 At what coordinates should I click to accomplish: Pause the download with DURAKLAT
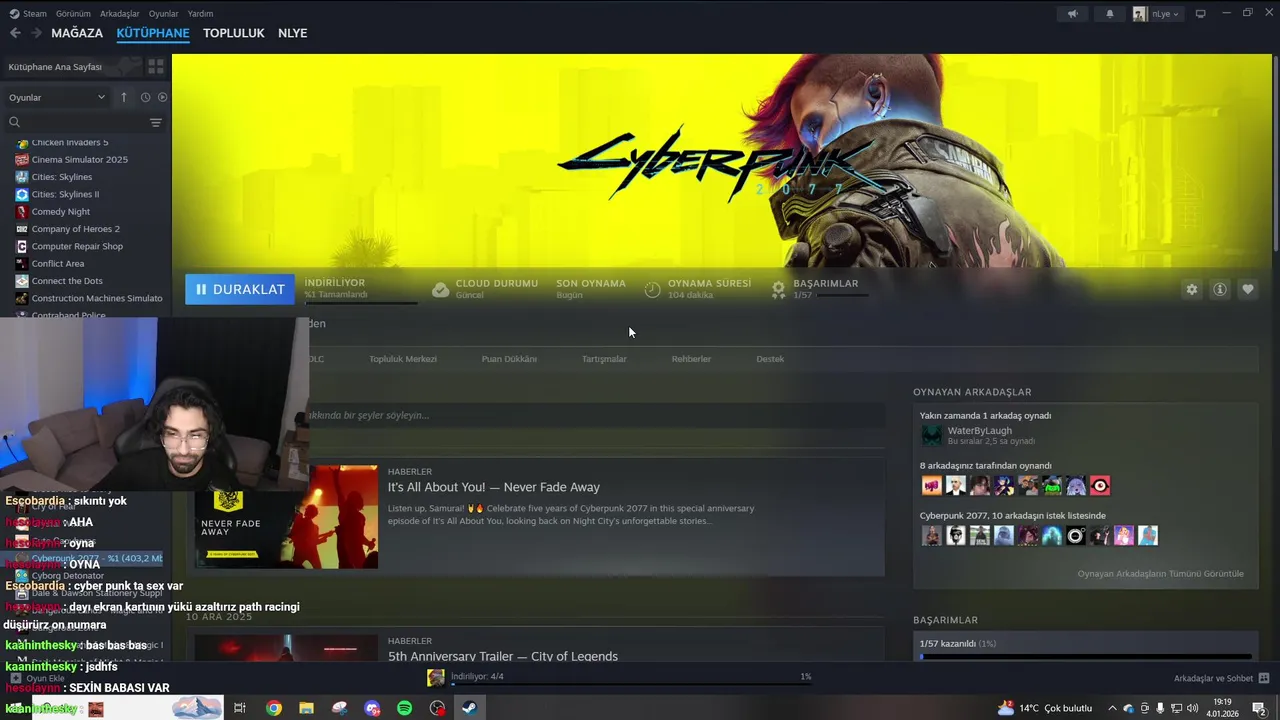(240, 289)
